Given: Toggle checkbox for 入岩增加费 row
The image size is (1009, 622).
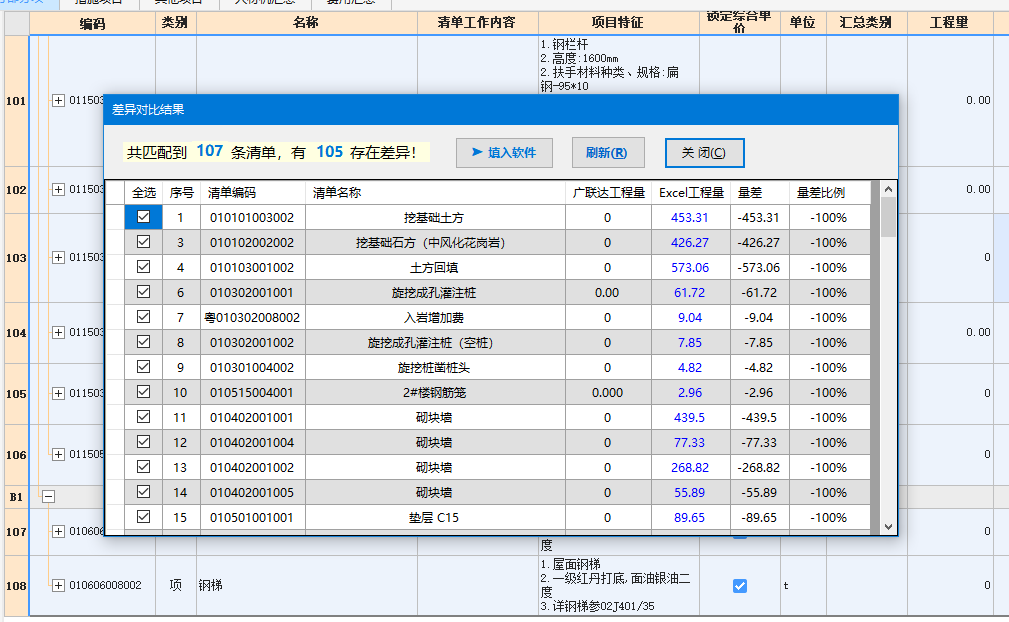Looking at the screenshot, I should point(144,317).
